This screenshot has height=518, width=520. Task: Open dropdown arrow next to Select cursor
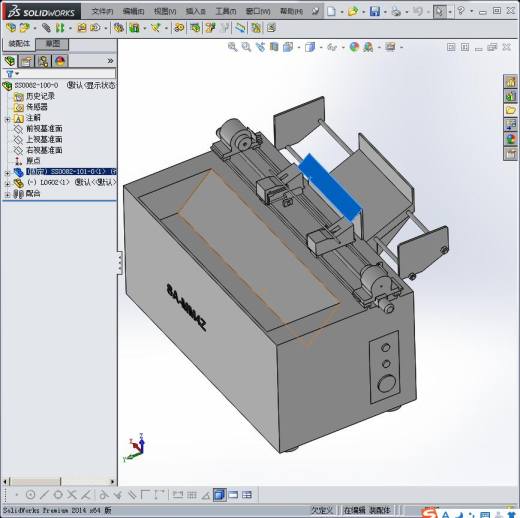tap(450, 12)
